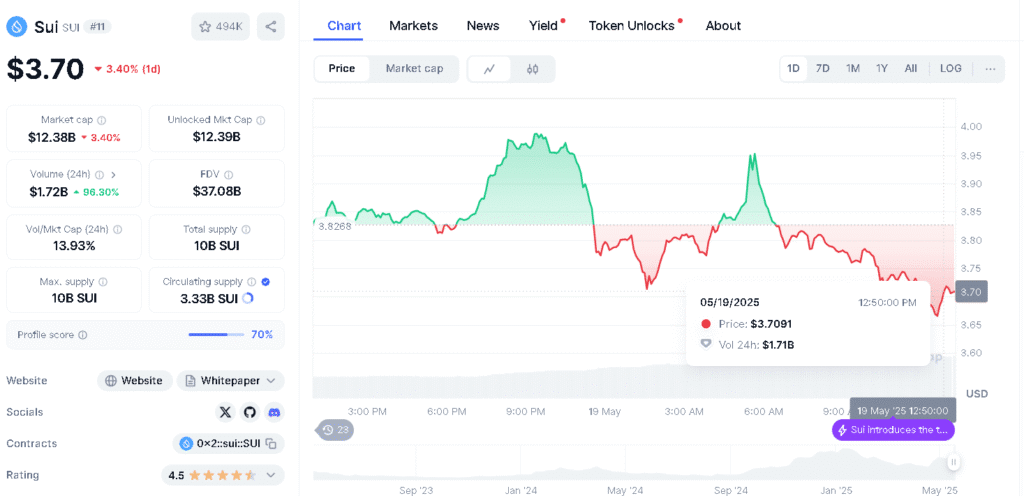This screenshot has height=496, width=1024.
Task: Click the circulating supply progress ring
Action: point(248,298)
